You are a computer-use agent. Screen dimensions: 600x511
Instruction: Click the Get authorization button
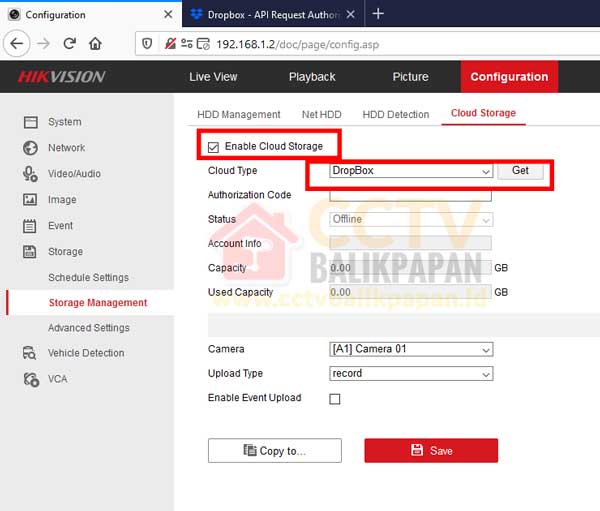pos(520,171)
